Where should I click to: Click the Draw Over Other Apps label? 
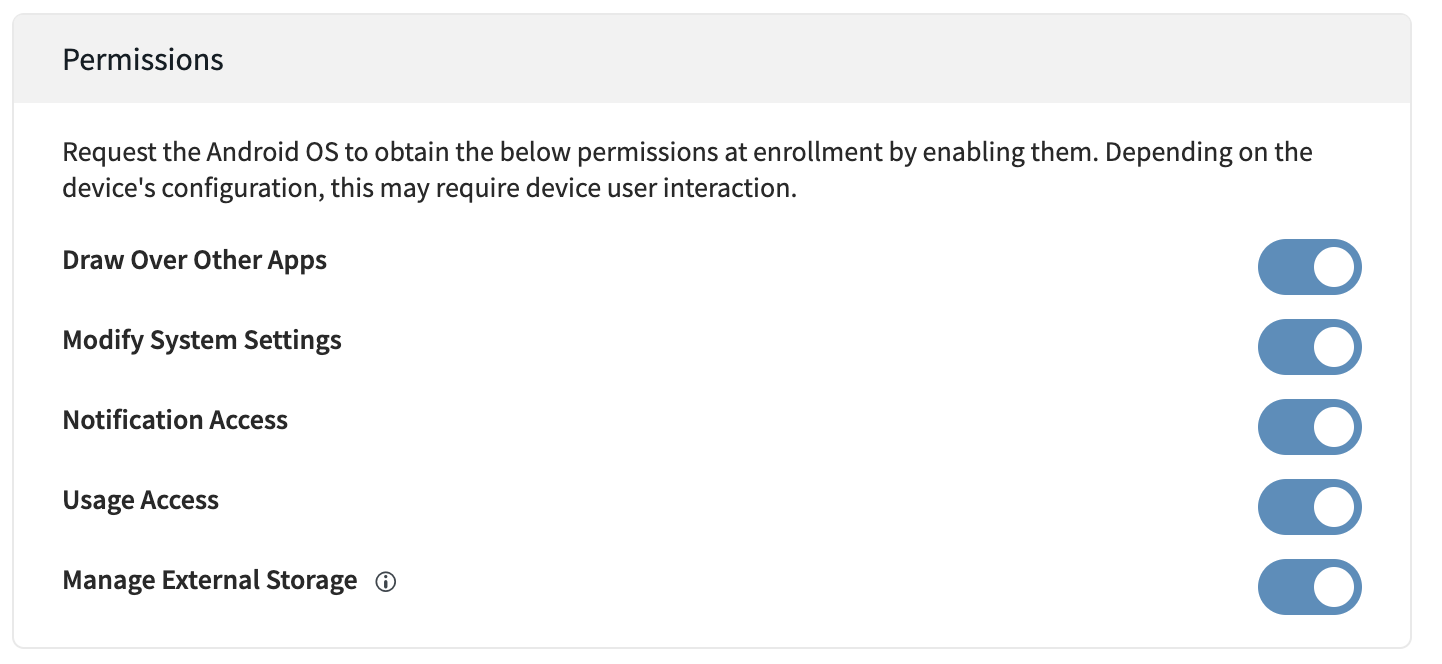pyautogui.click(x=194, y=261)
